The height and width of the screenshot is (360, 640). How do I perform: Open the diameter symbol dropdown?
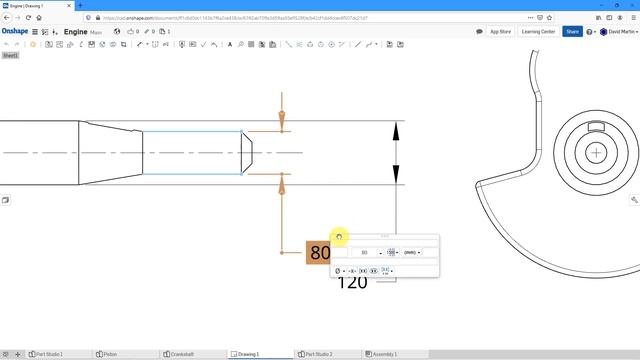click(x=340, y=271)
